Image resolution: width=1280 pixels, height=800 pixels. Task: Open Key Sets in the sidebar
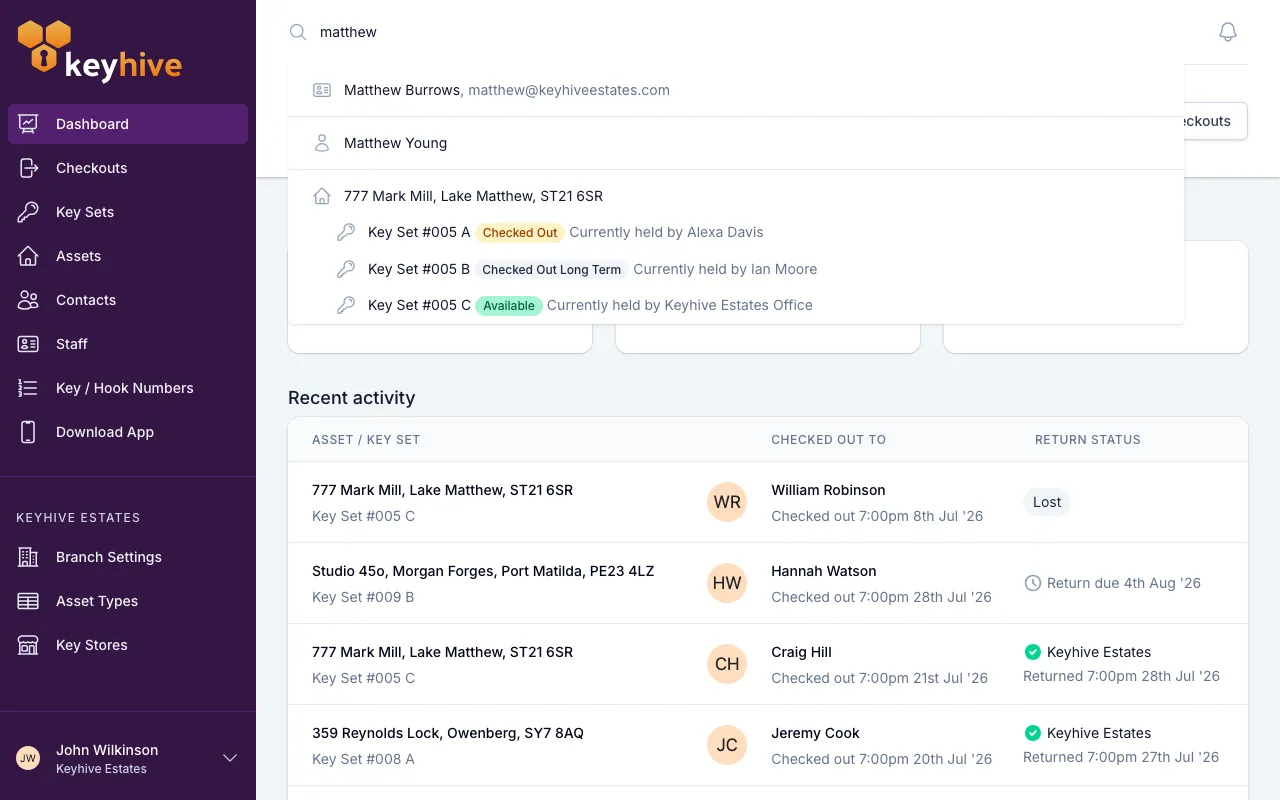[x=128, y=212]
